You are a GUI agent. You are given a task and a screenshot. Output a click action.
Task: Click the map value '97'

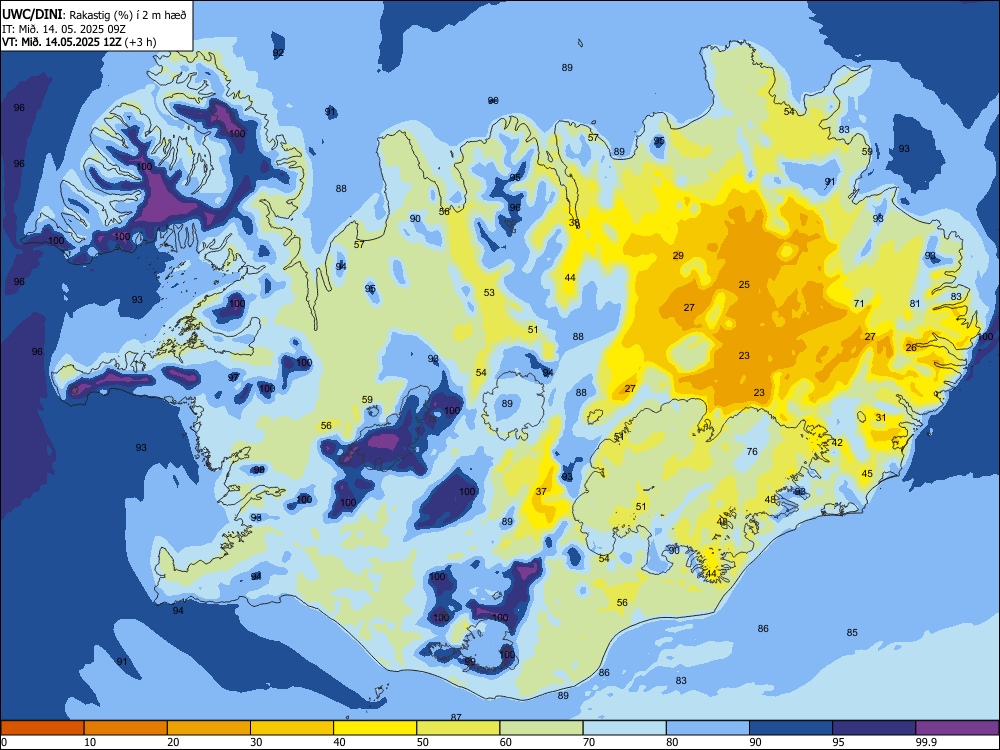coord(233,377)
